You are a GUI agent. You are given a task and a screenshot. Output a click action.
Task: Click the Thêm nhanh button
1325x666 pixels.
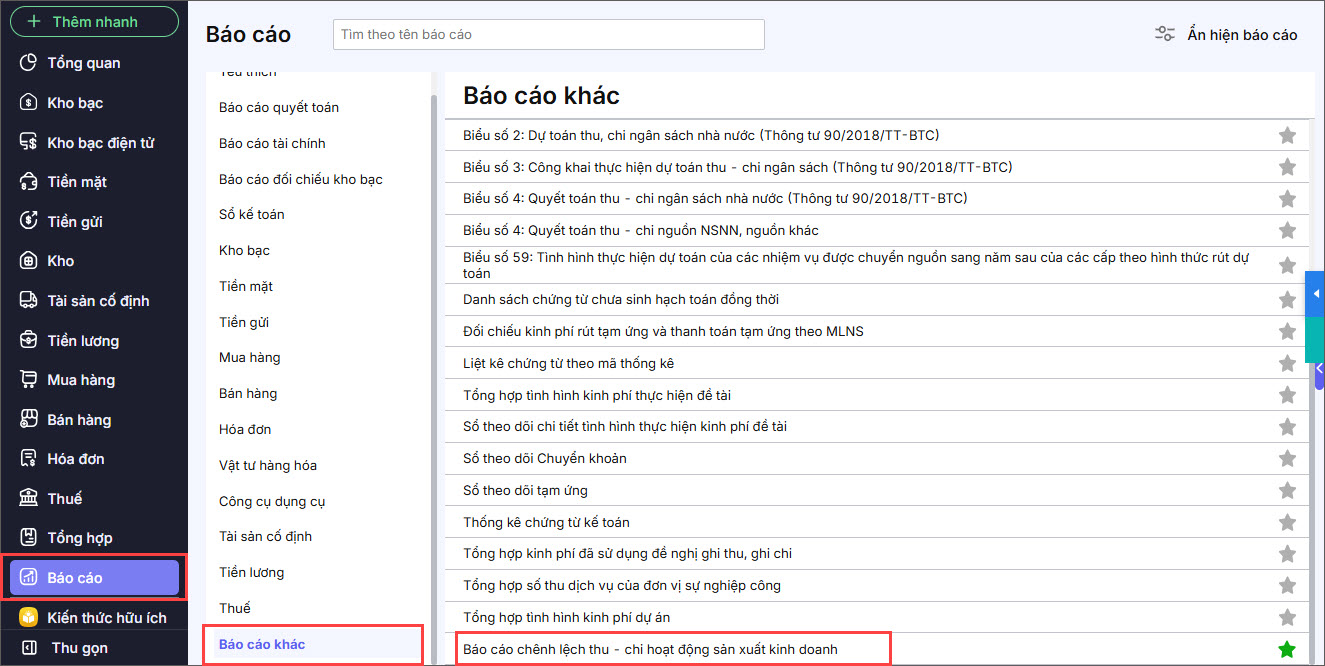tap(94, 21)
